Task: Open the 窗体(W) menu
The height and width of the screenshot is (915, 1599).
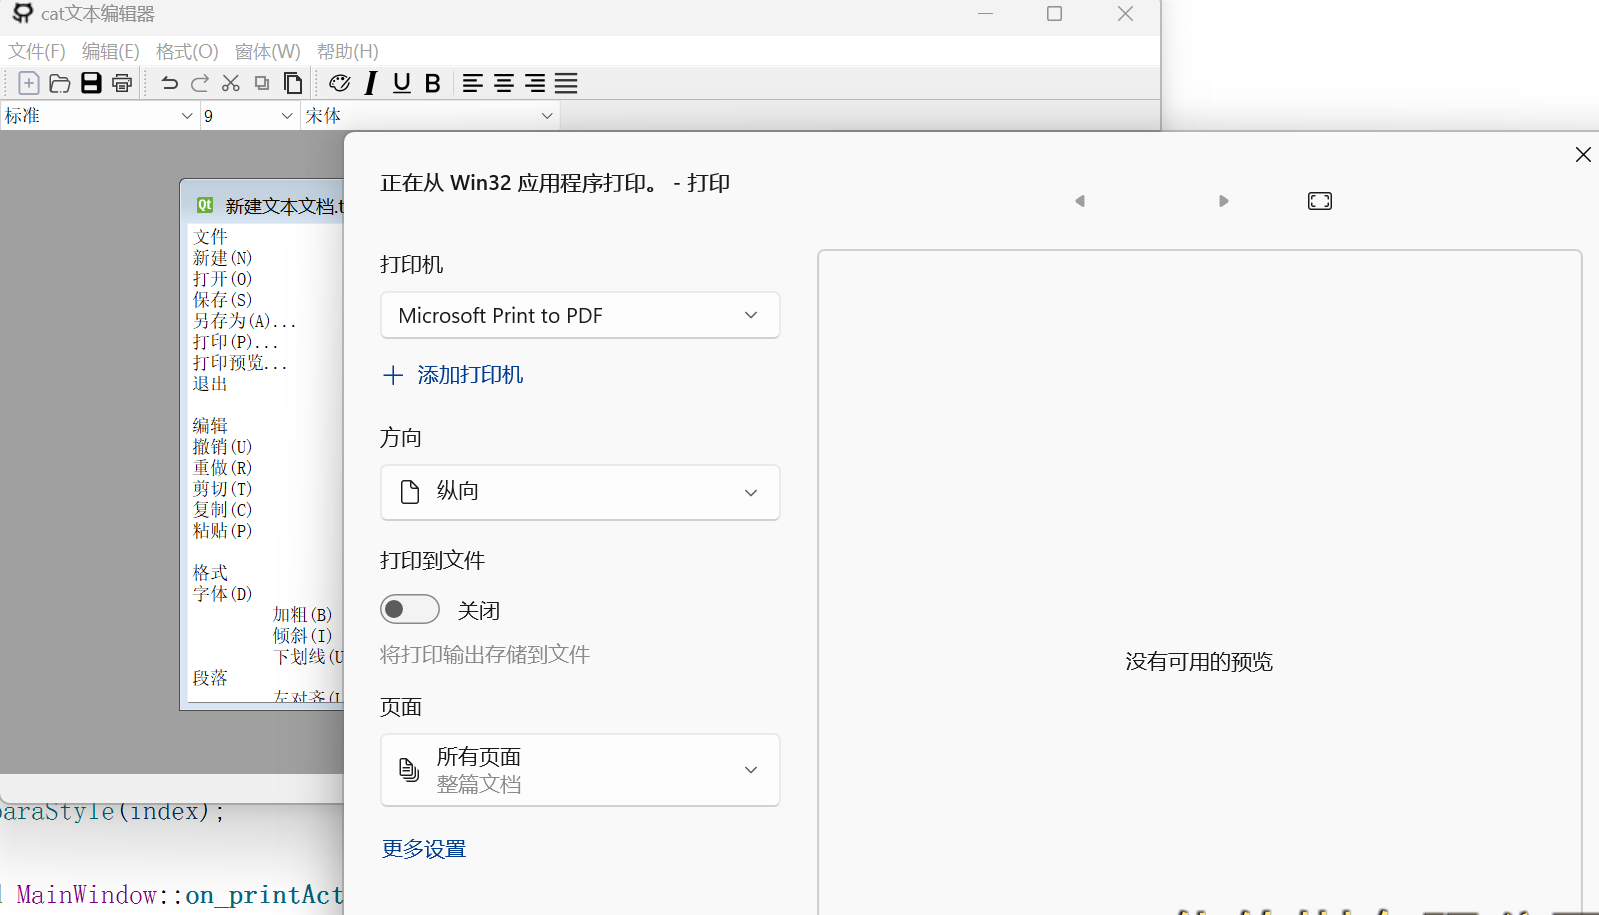Action: click(x=268, y=51)
